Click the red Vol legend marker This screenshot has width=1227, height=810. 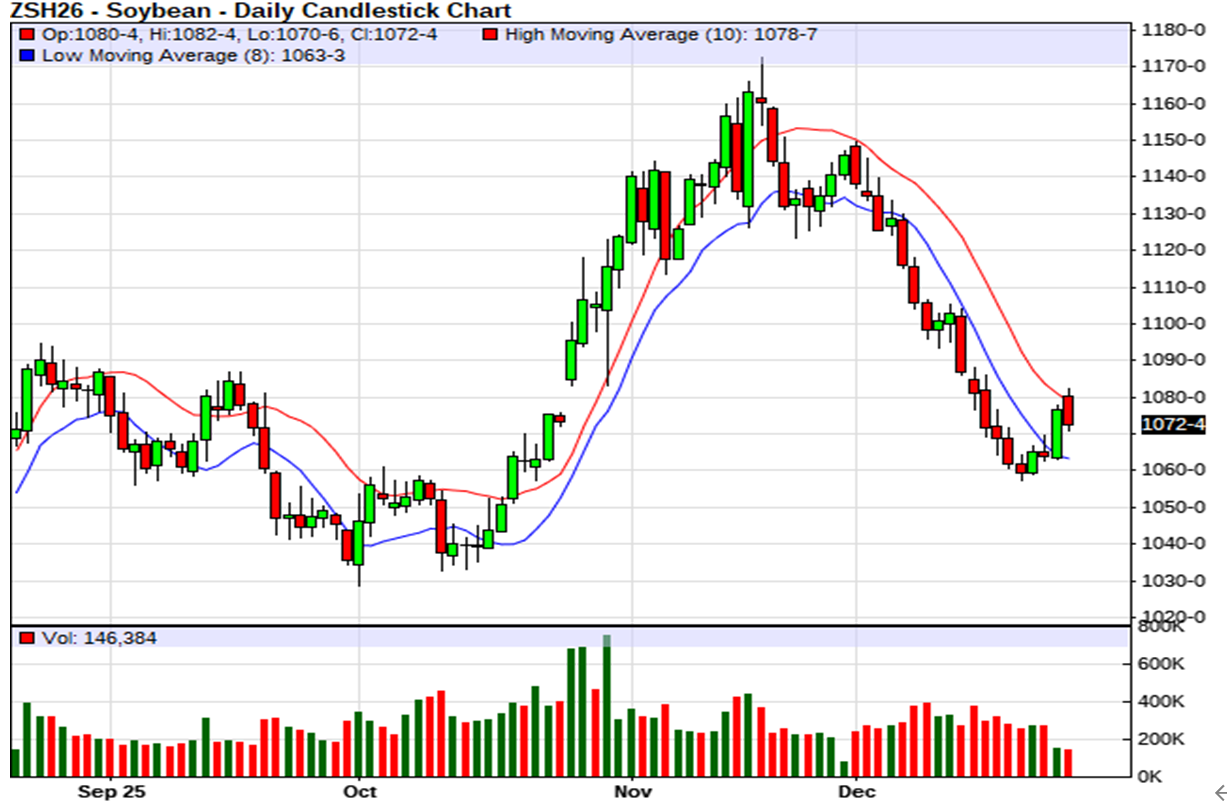click(x=27, y=638)
